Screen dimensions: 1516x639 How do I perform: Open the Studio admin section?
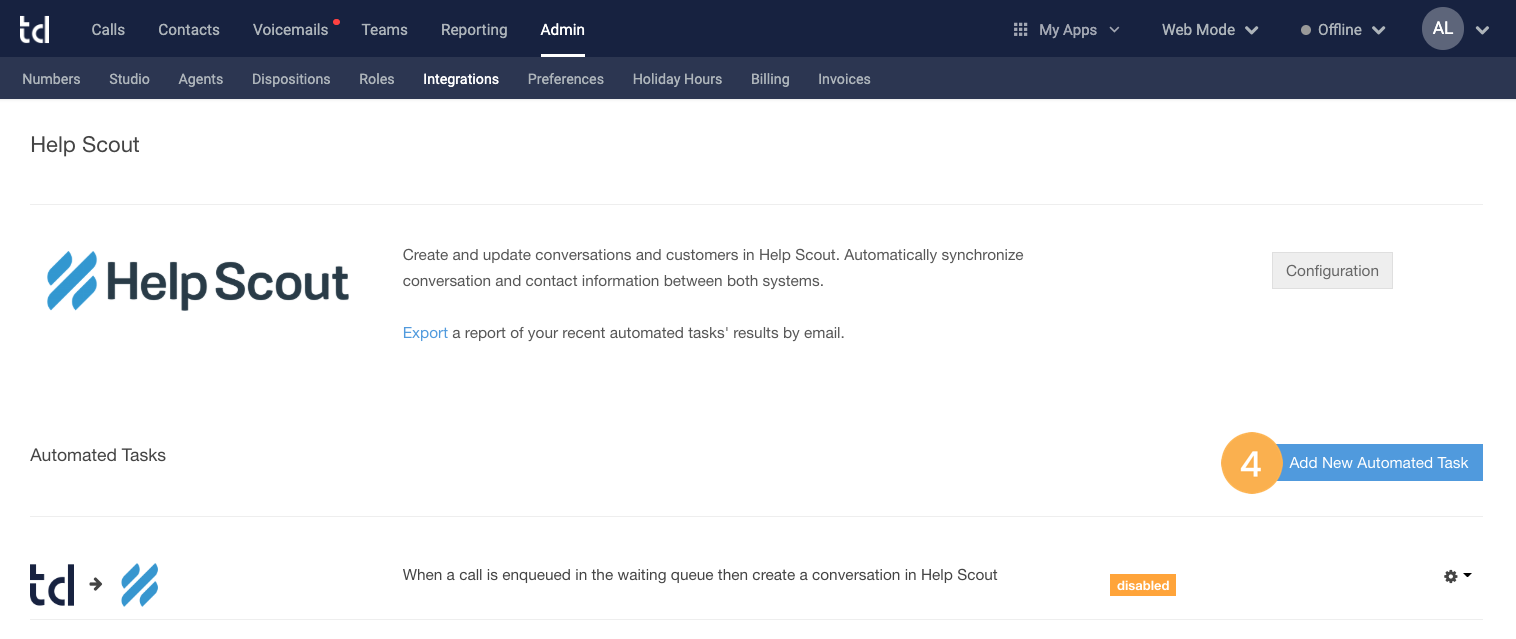(129, 79)
